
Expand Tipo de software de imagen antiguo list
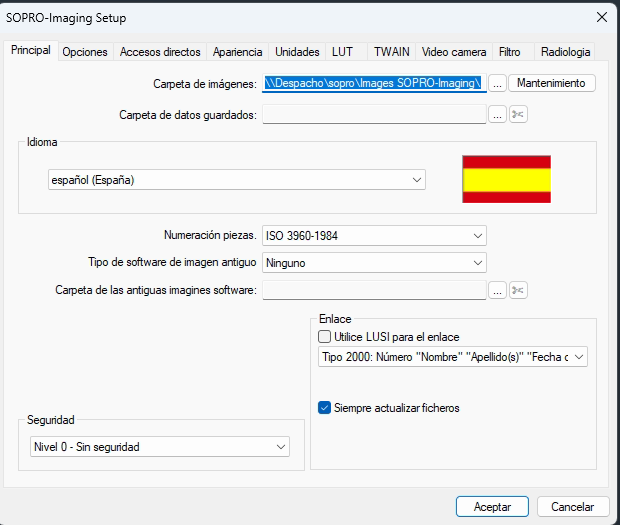click(x=374, y=263)
